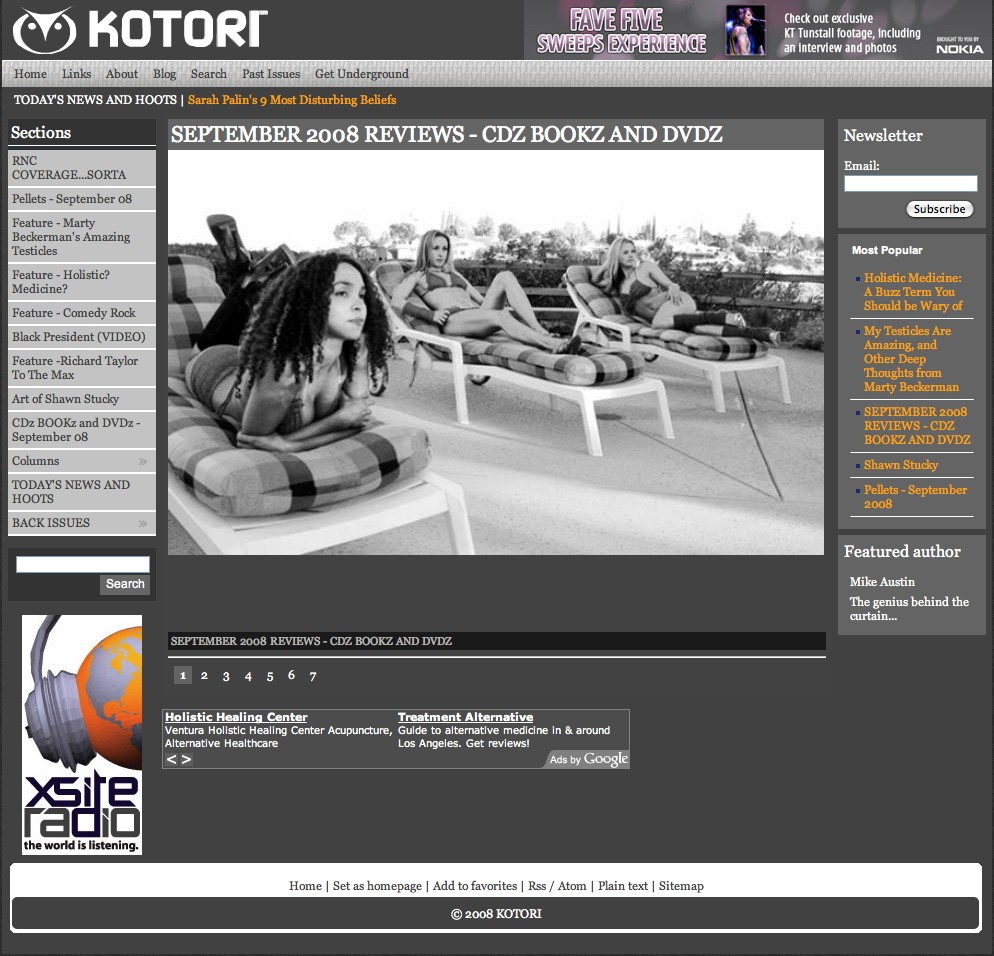Click the footer Home link
The height and width of the screenshot is (956, 994).
tap(306, 886)
